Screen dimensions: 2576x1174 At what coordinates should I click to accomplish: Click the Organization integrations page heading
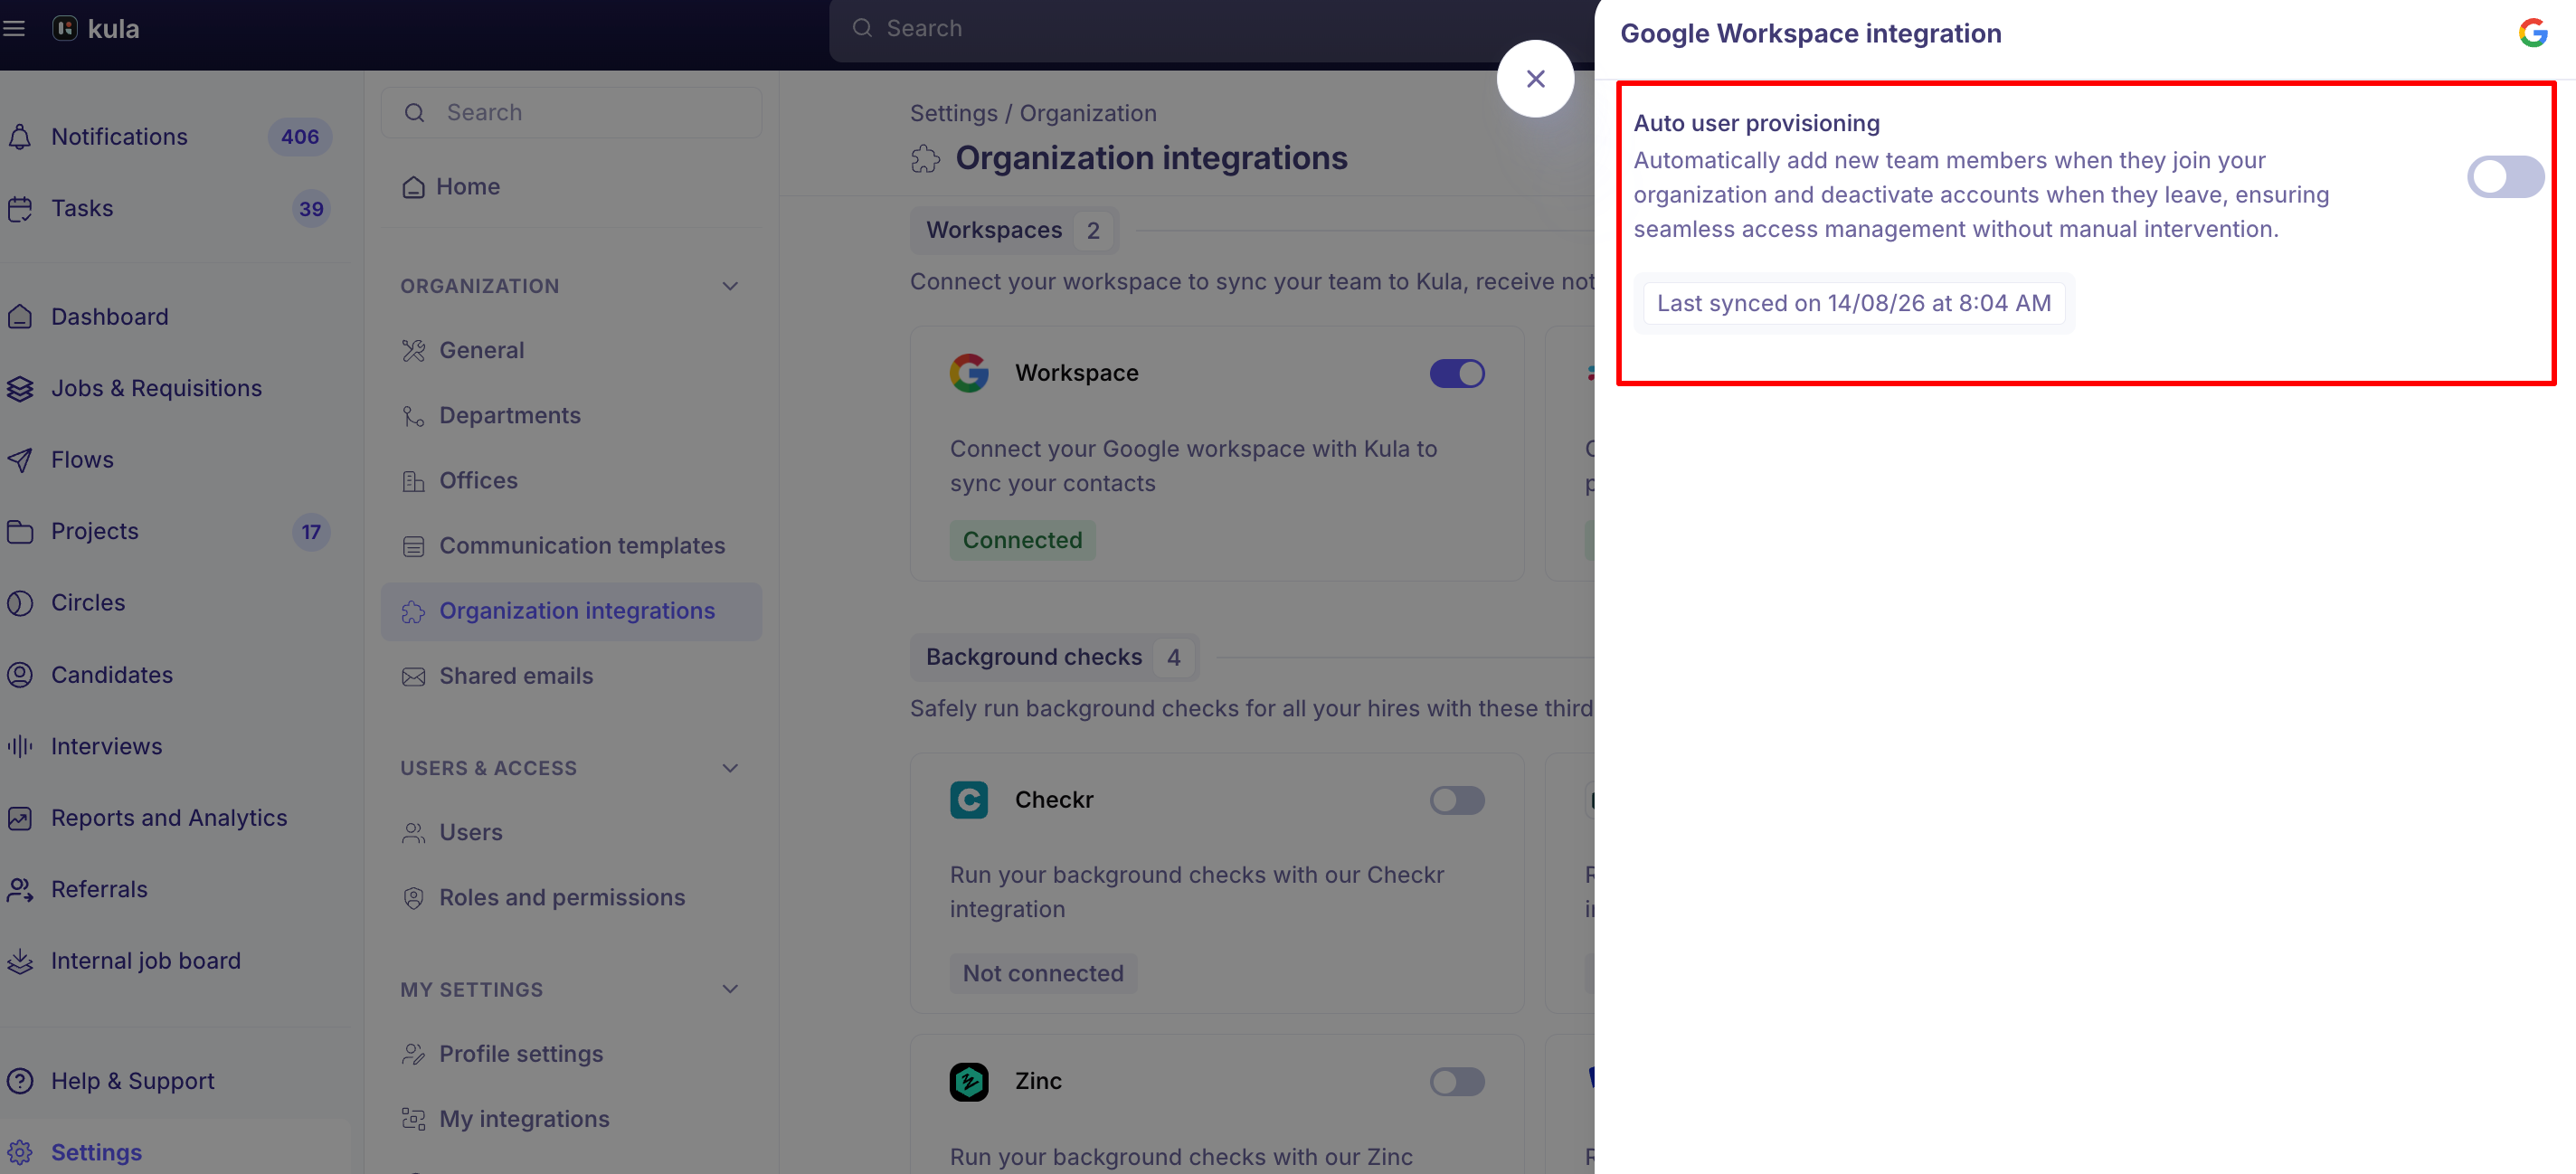pyautogui.click(x=1151, y=159)
